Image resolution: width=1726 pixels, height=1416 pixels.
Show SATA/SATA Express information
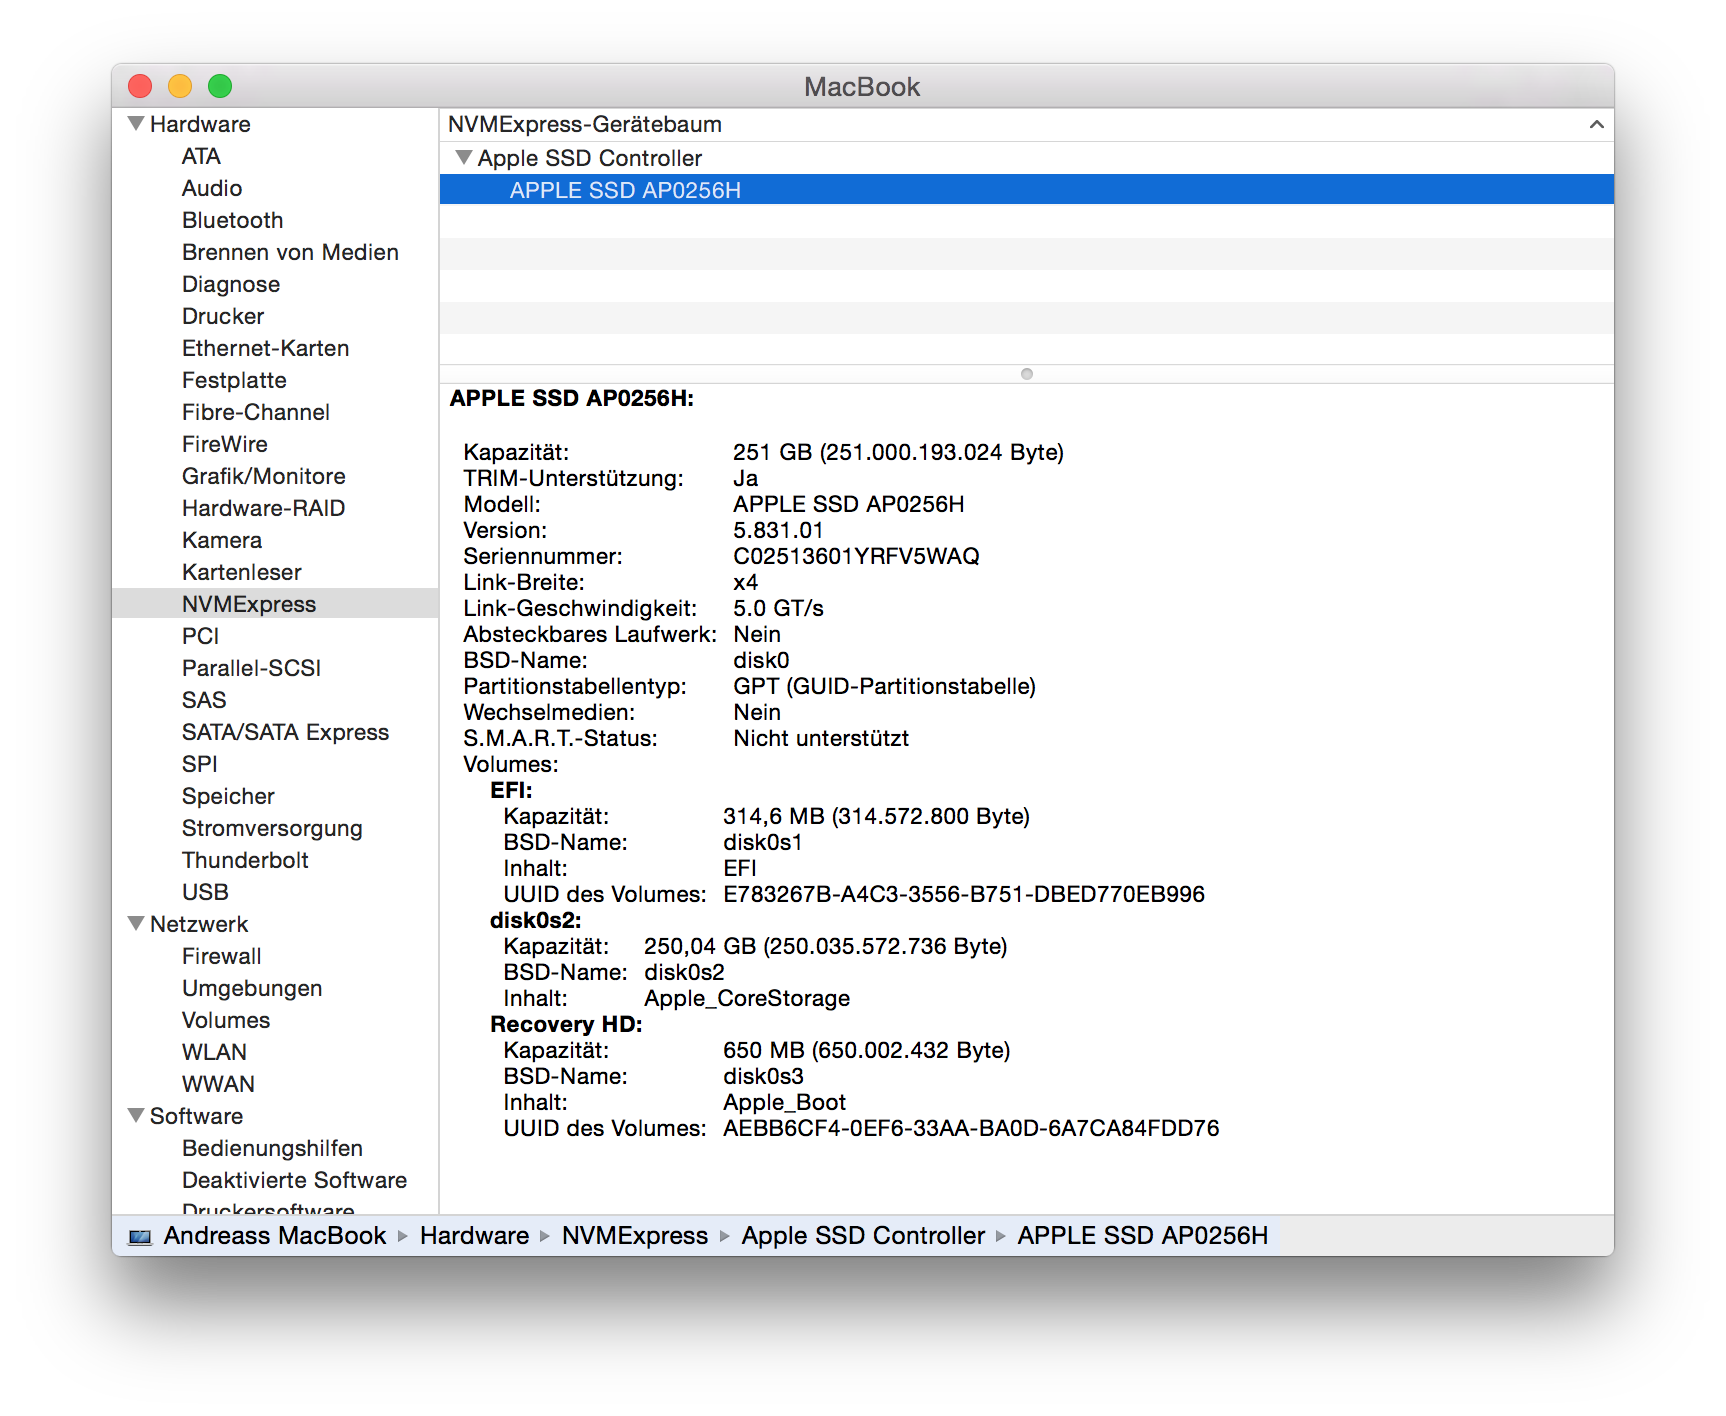click(x=285, y=732)
